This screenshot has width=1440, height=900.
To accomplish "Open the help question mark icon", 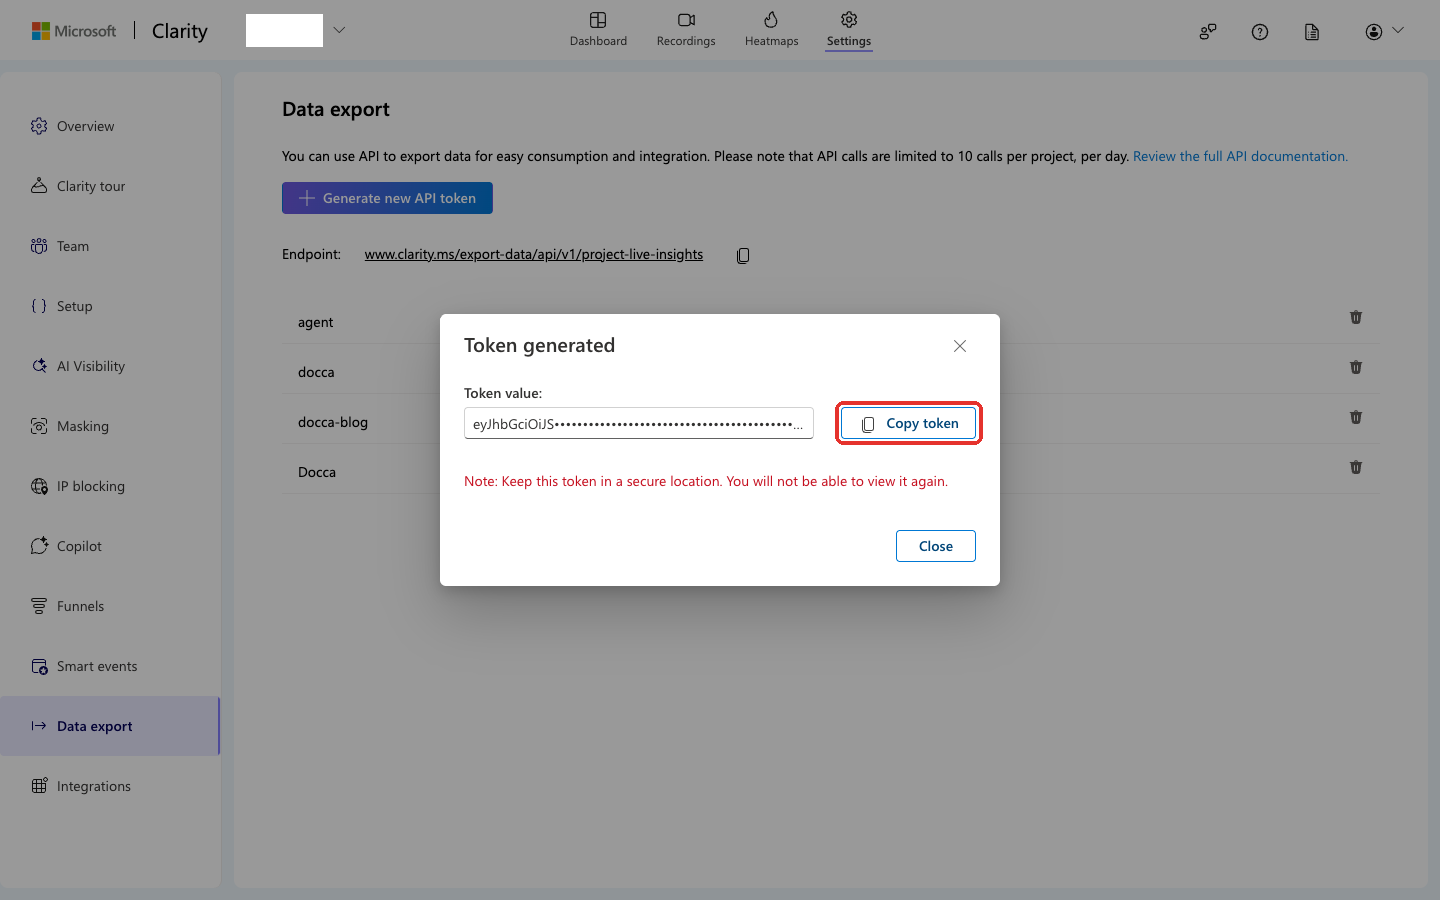I will [x=1260, y=32].
